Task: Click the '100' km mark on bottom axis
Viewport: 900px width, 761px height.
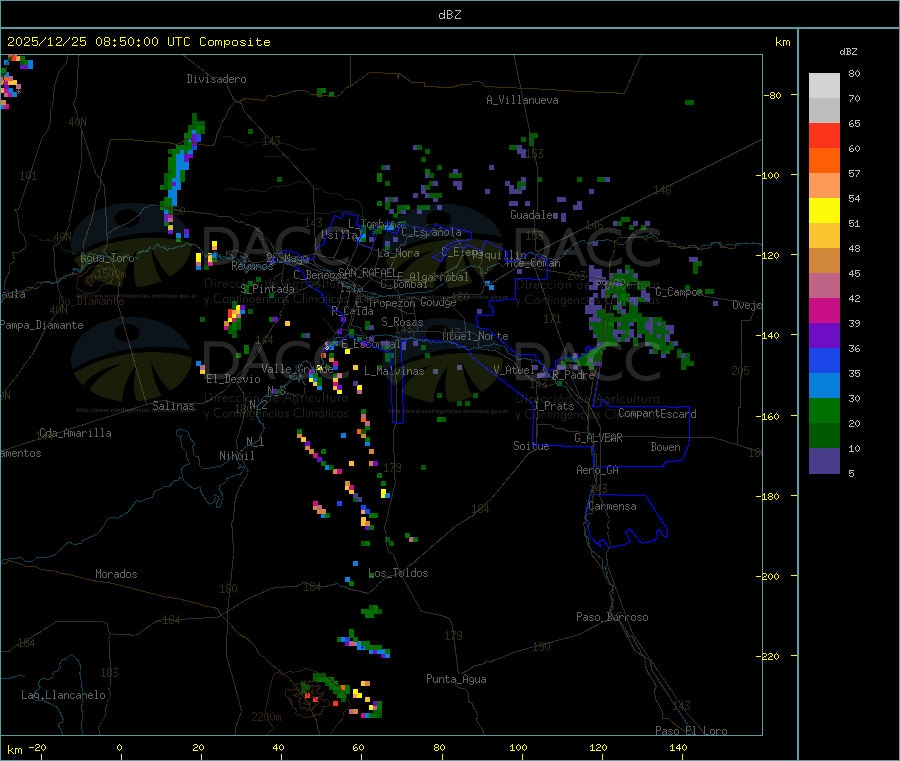Action: coord(518,748)
